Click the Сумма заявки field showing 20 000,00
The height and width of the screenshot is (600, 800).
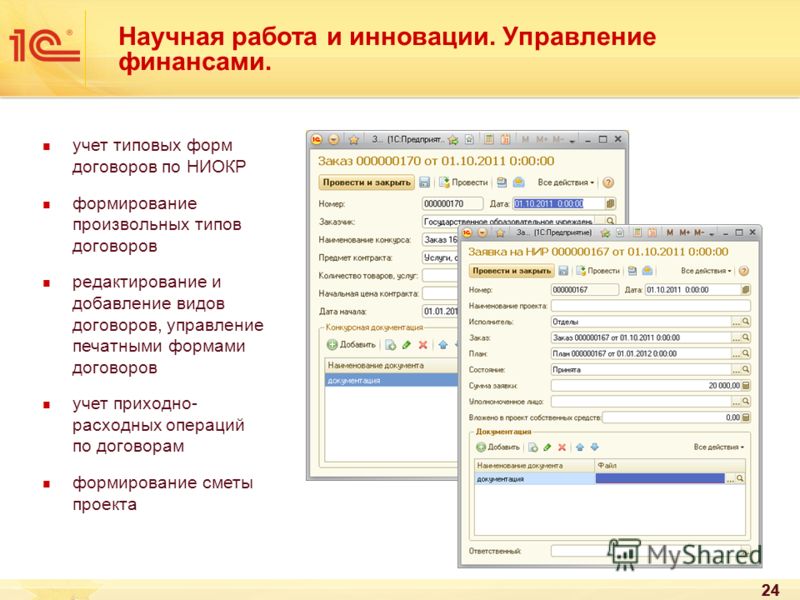[x=646, y=386]
